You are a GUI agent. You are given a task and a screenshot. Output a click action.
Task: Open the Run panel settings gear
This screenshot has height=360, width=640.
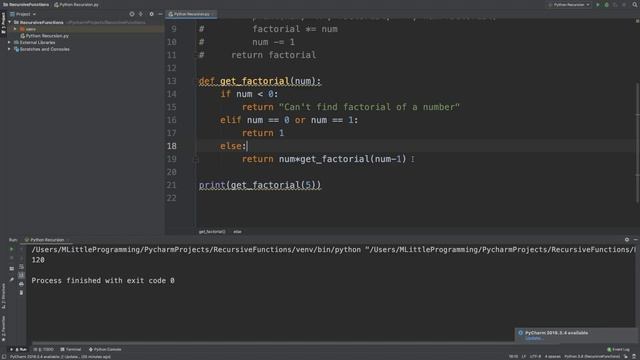627,240
